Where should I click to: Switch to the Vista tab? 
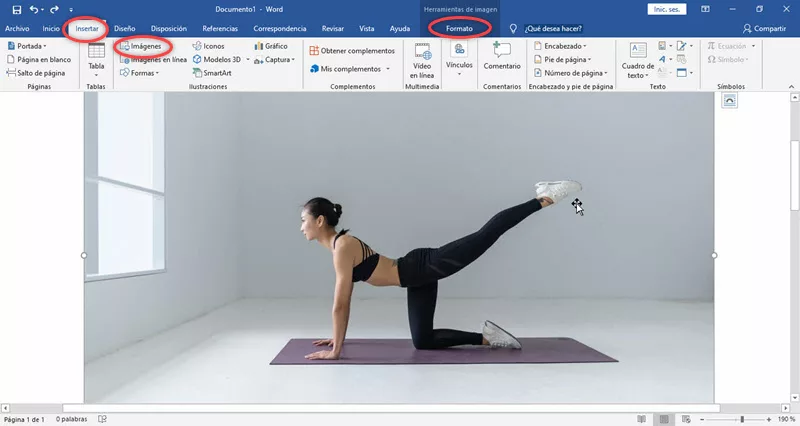pyautogui.click(x=366, y=29)
